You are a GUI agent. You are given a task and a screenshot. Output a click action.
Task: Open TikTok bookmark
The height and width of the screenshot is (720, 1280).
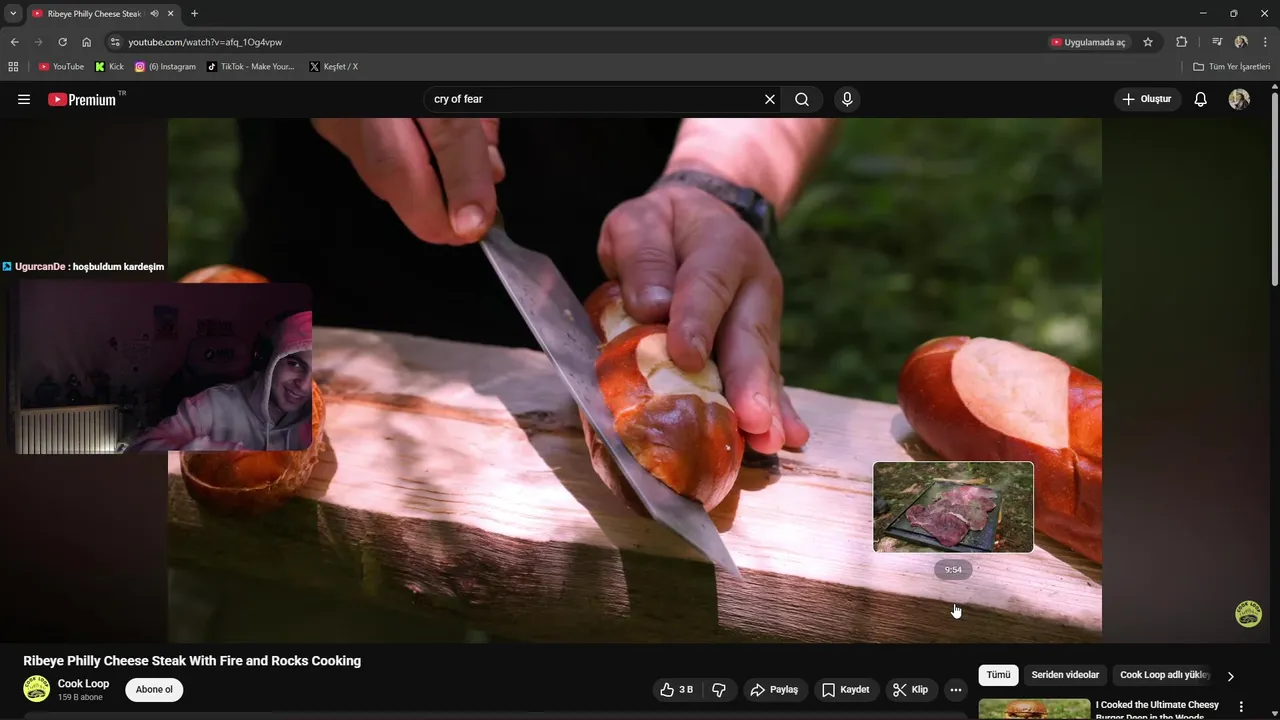(x=250, y=67)
